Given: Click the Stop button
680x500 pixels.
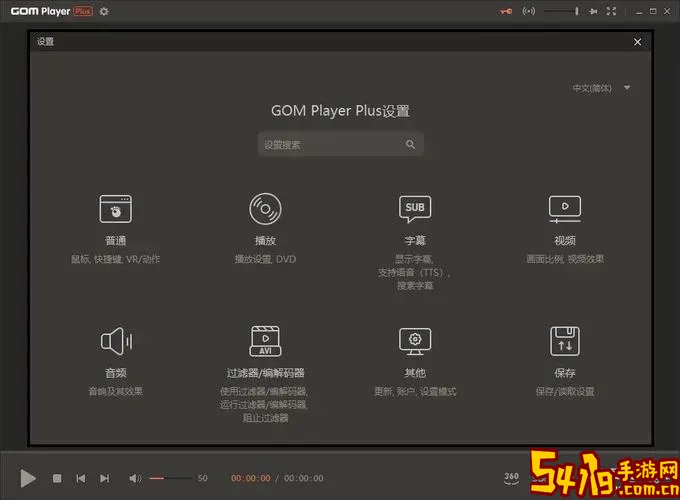Looking at the screenshot, I should coord(57,478).
